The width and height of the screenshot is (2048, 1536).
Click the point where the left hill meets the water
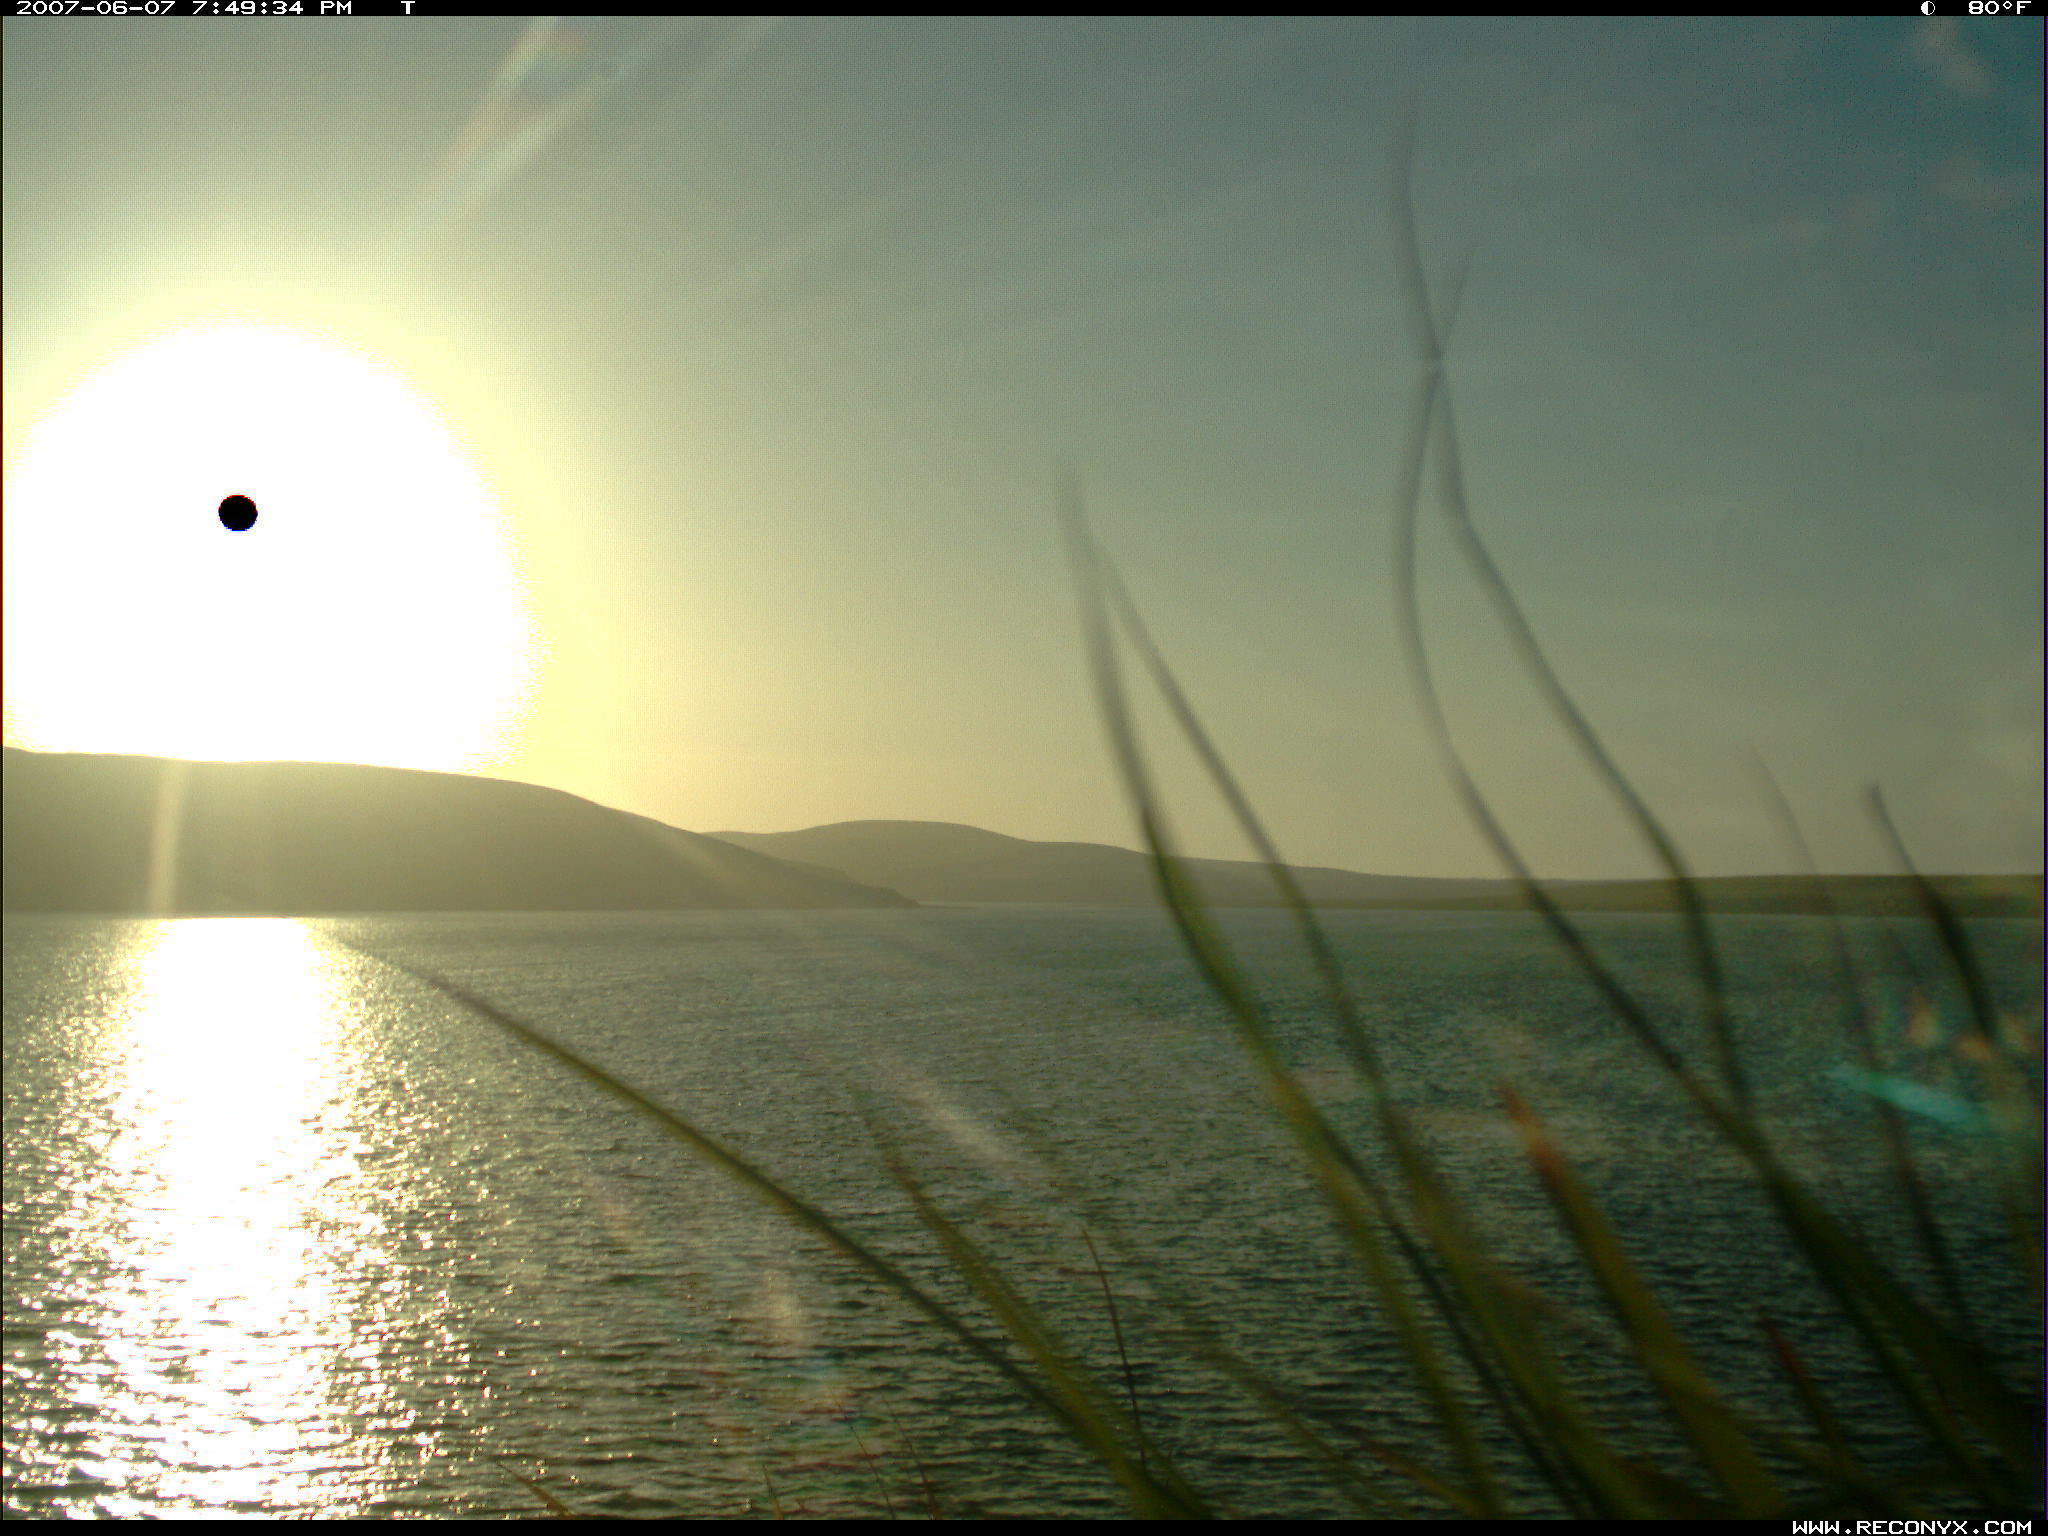[x=910, y=905]
